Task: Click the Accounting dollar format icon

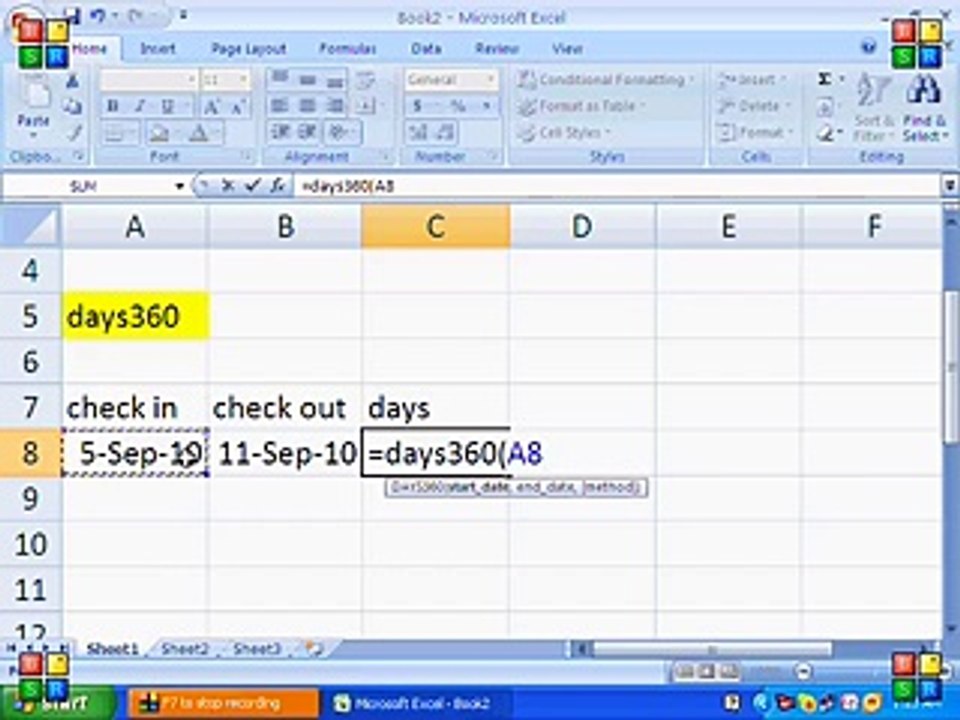Action: (x=418, y=106)
